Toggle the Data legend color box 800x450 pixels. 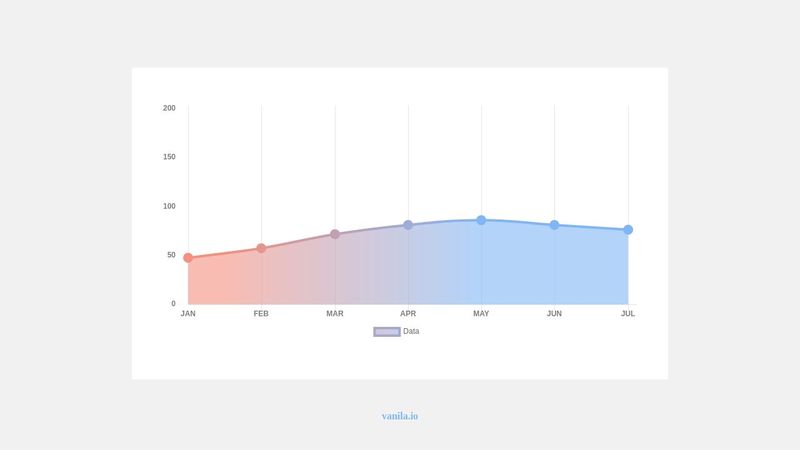387,332
